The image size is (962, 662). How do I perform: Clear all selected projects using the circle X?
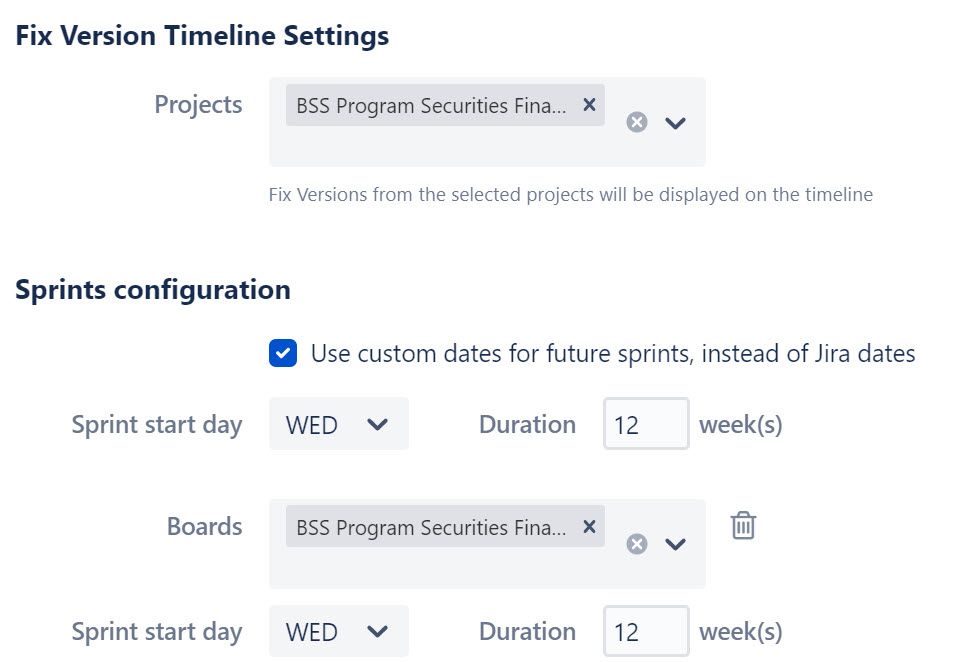[x=637, y=122]
